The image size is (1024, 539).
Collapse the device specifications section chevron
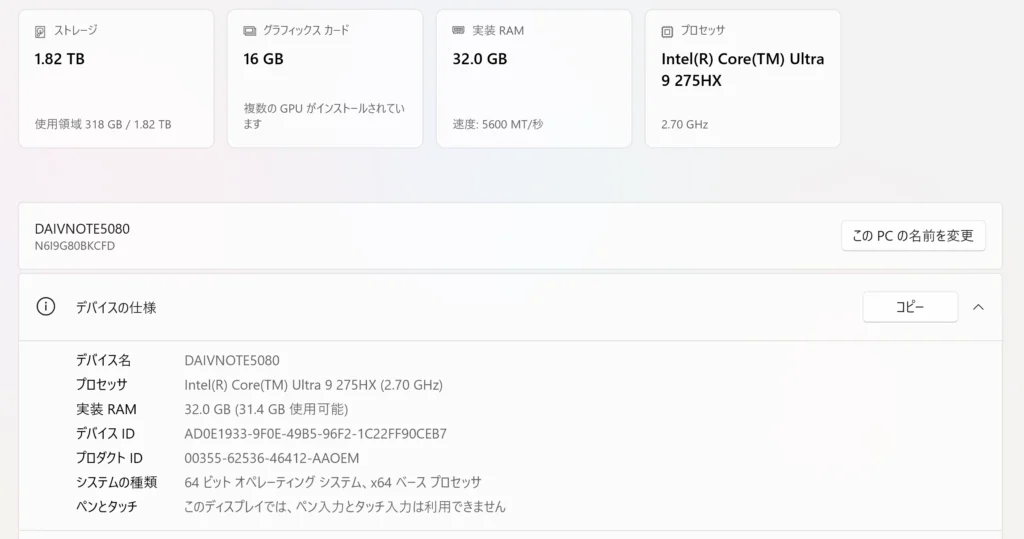978,307
